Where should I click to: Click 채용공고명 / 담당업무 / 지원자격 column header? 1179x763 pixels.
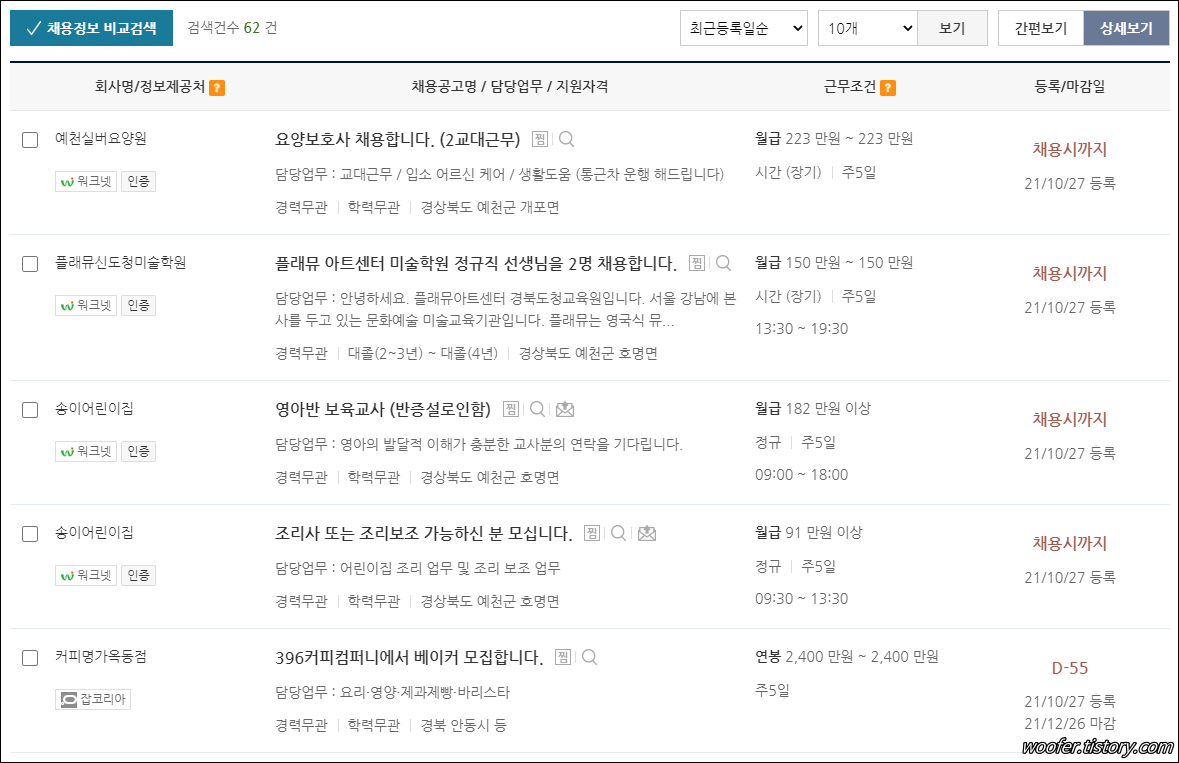coord(510,86)
